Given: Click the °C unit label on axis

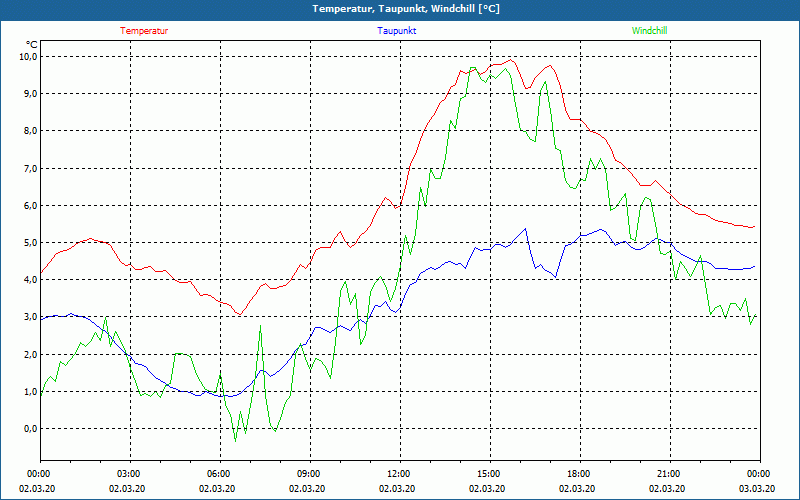Looking at the screenshot, I should 32,44.
